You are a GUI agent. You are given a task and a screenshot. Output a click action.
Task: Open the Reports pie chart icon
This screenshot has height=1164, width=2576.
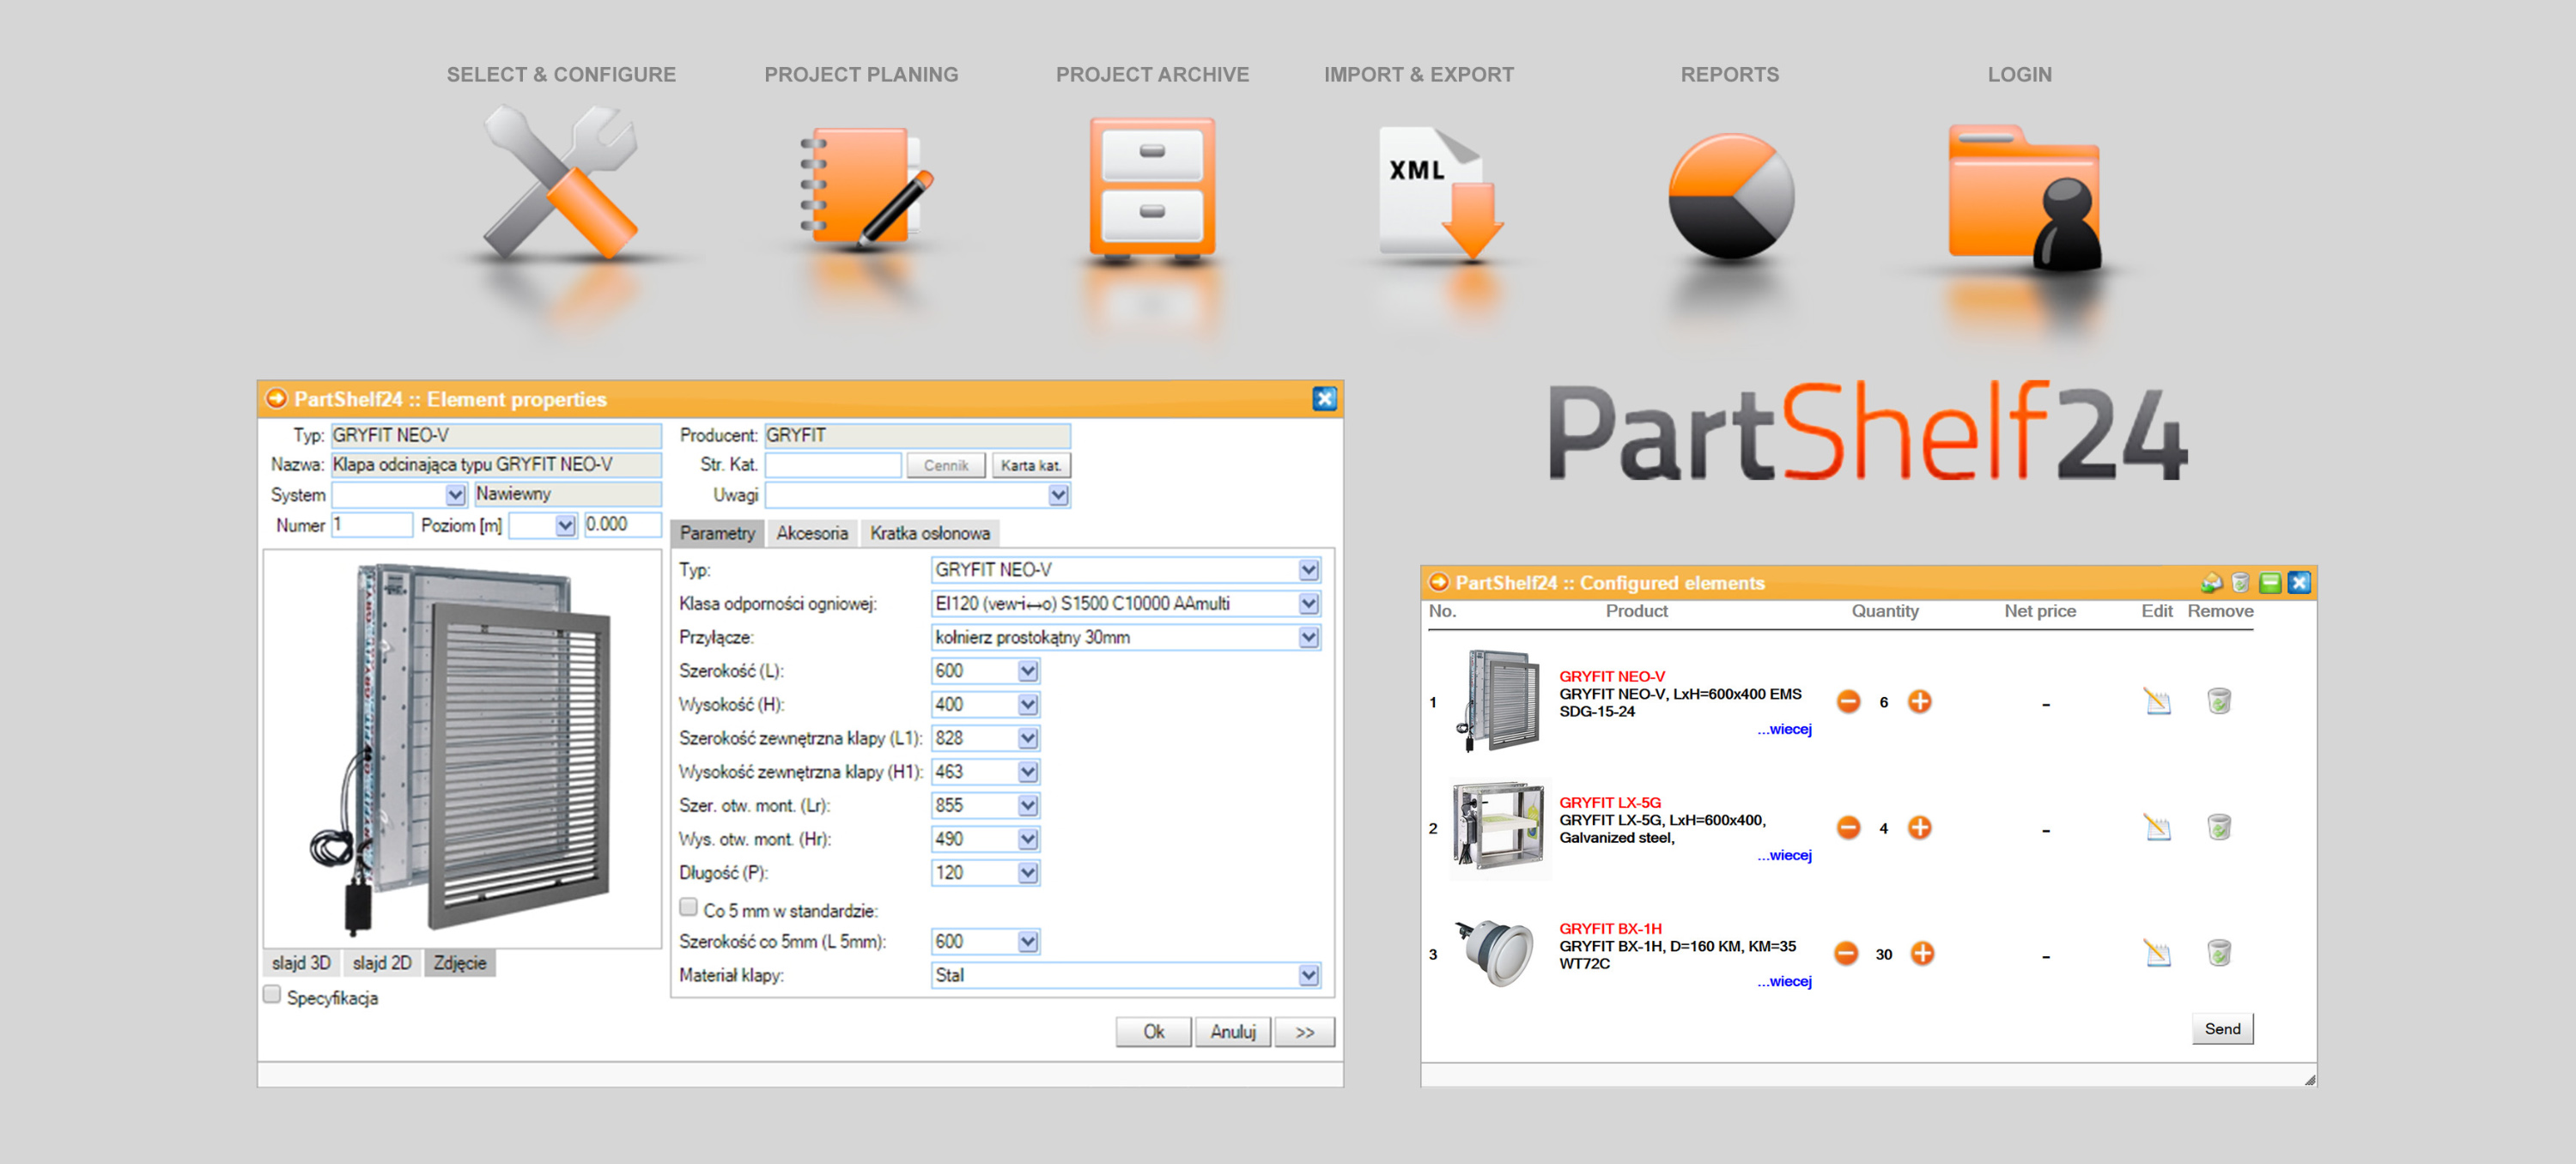click(x=1730, y=197)
